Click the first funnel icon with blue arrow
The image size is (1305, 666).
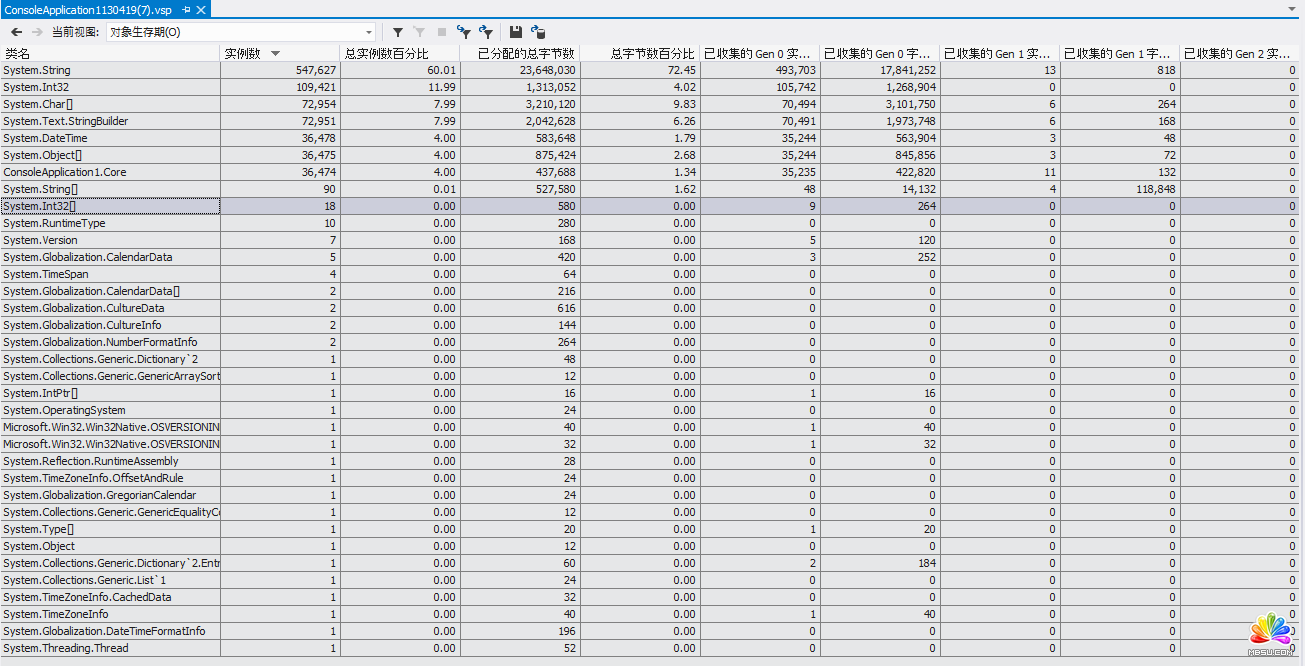pos(463,32)
